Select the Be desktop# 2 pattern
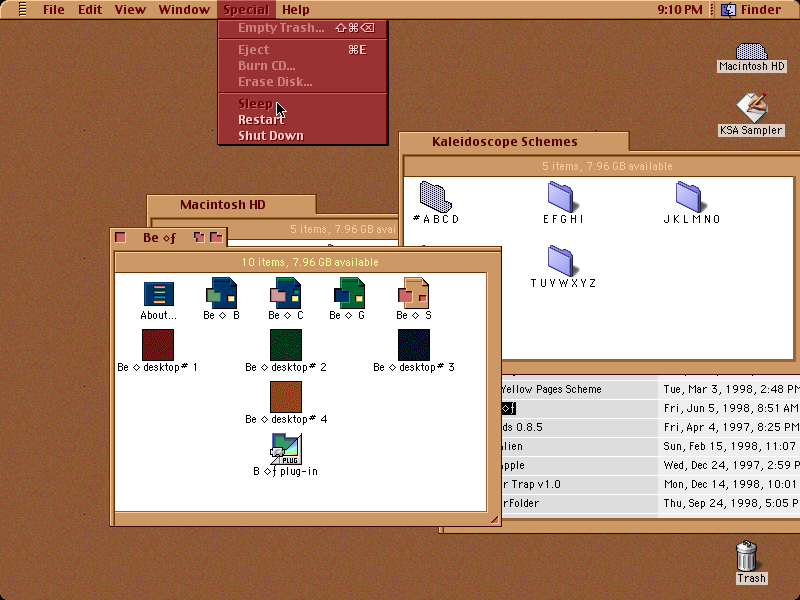 (286, 345)
